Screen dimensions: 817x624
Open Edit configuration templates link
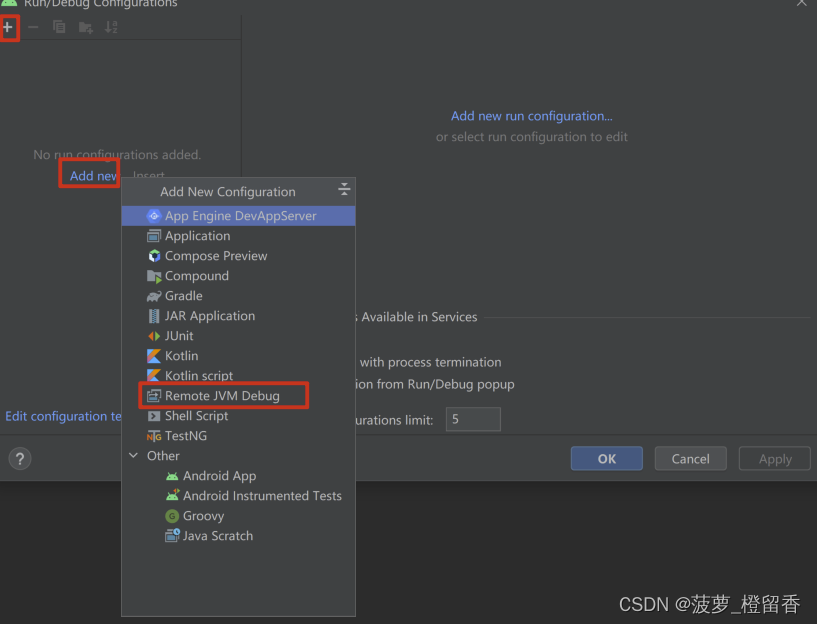point(63,416)
